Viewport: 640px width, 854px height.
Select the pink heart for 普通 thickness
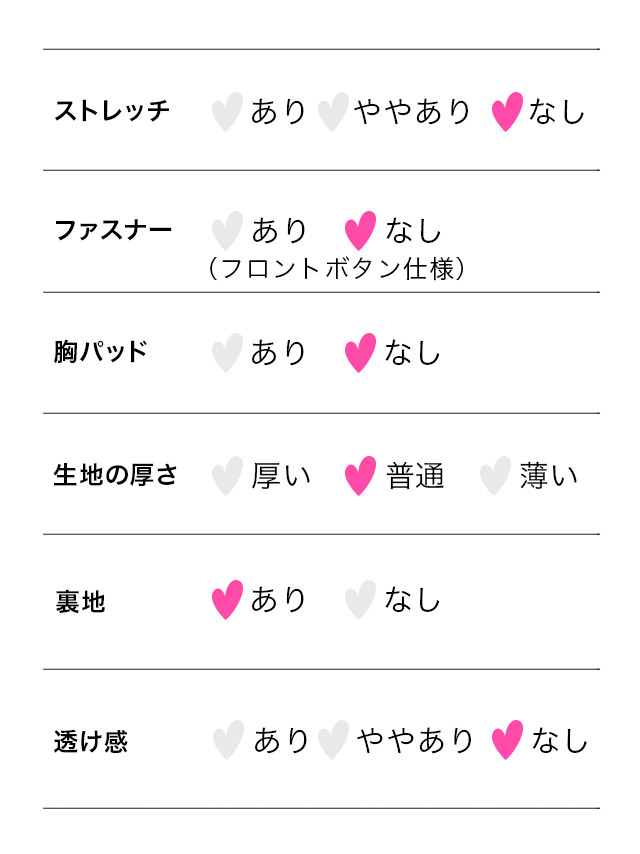[360, 476]
